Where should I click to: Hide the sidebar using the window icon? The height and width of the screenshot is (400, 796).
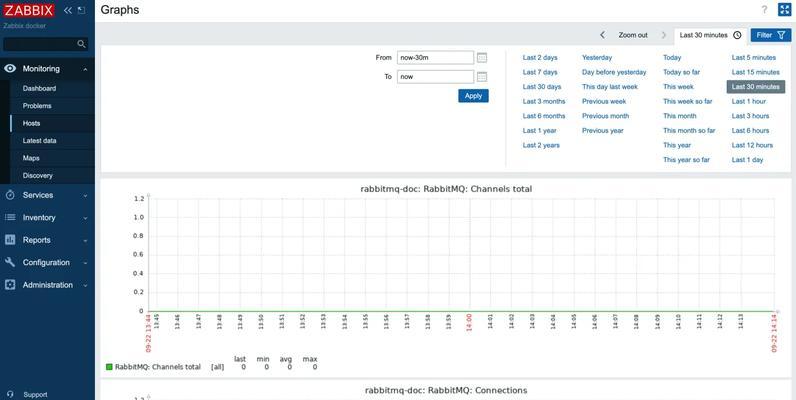81,10
